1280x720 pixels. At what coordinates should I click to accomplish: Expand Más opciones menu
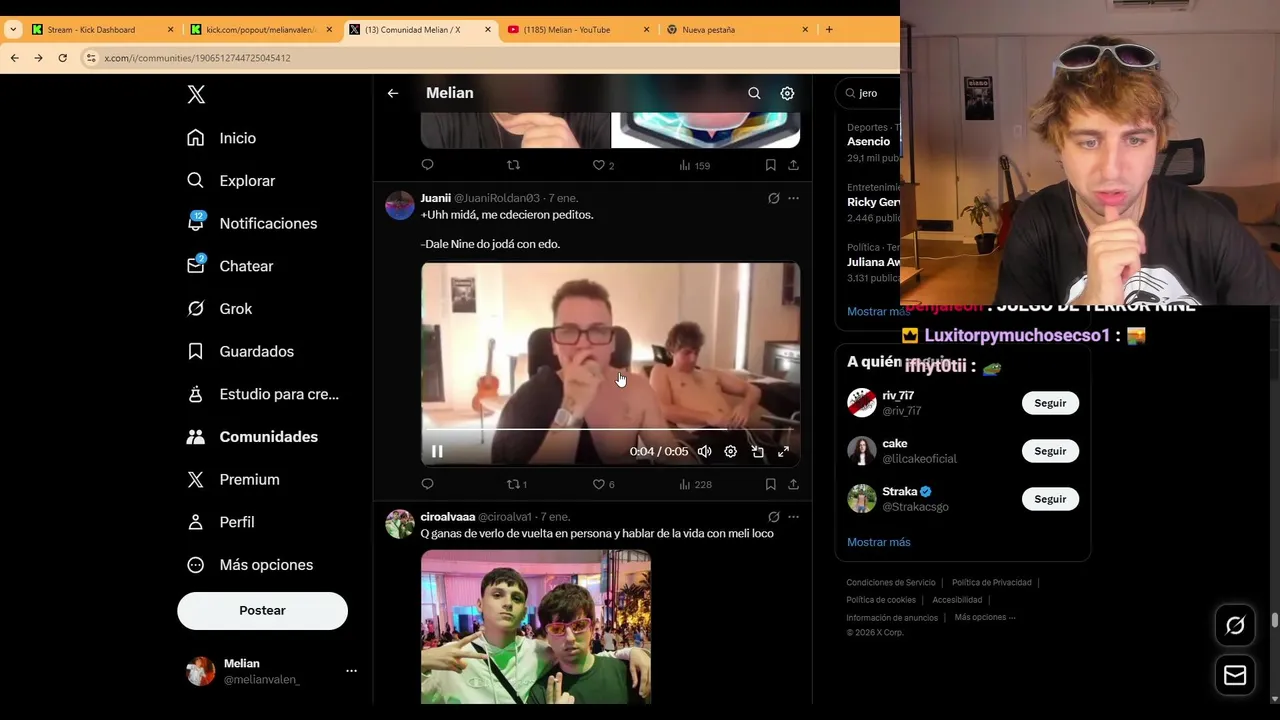tap(250, 565)
